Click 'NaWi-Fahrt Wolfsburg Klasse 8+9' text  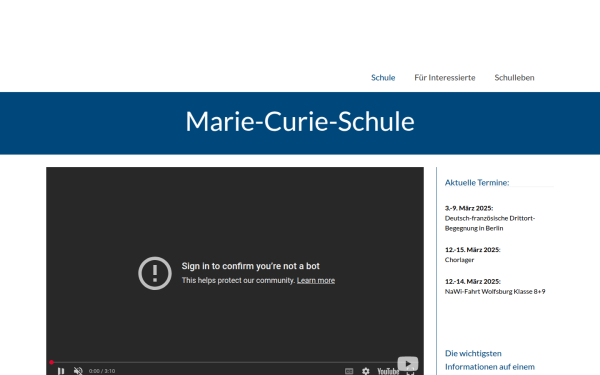[495, 292]
